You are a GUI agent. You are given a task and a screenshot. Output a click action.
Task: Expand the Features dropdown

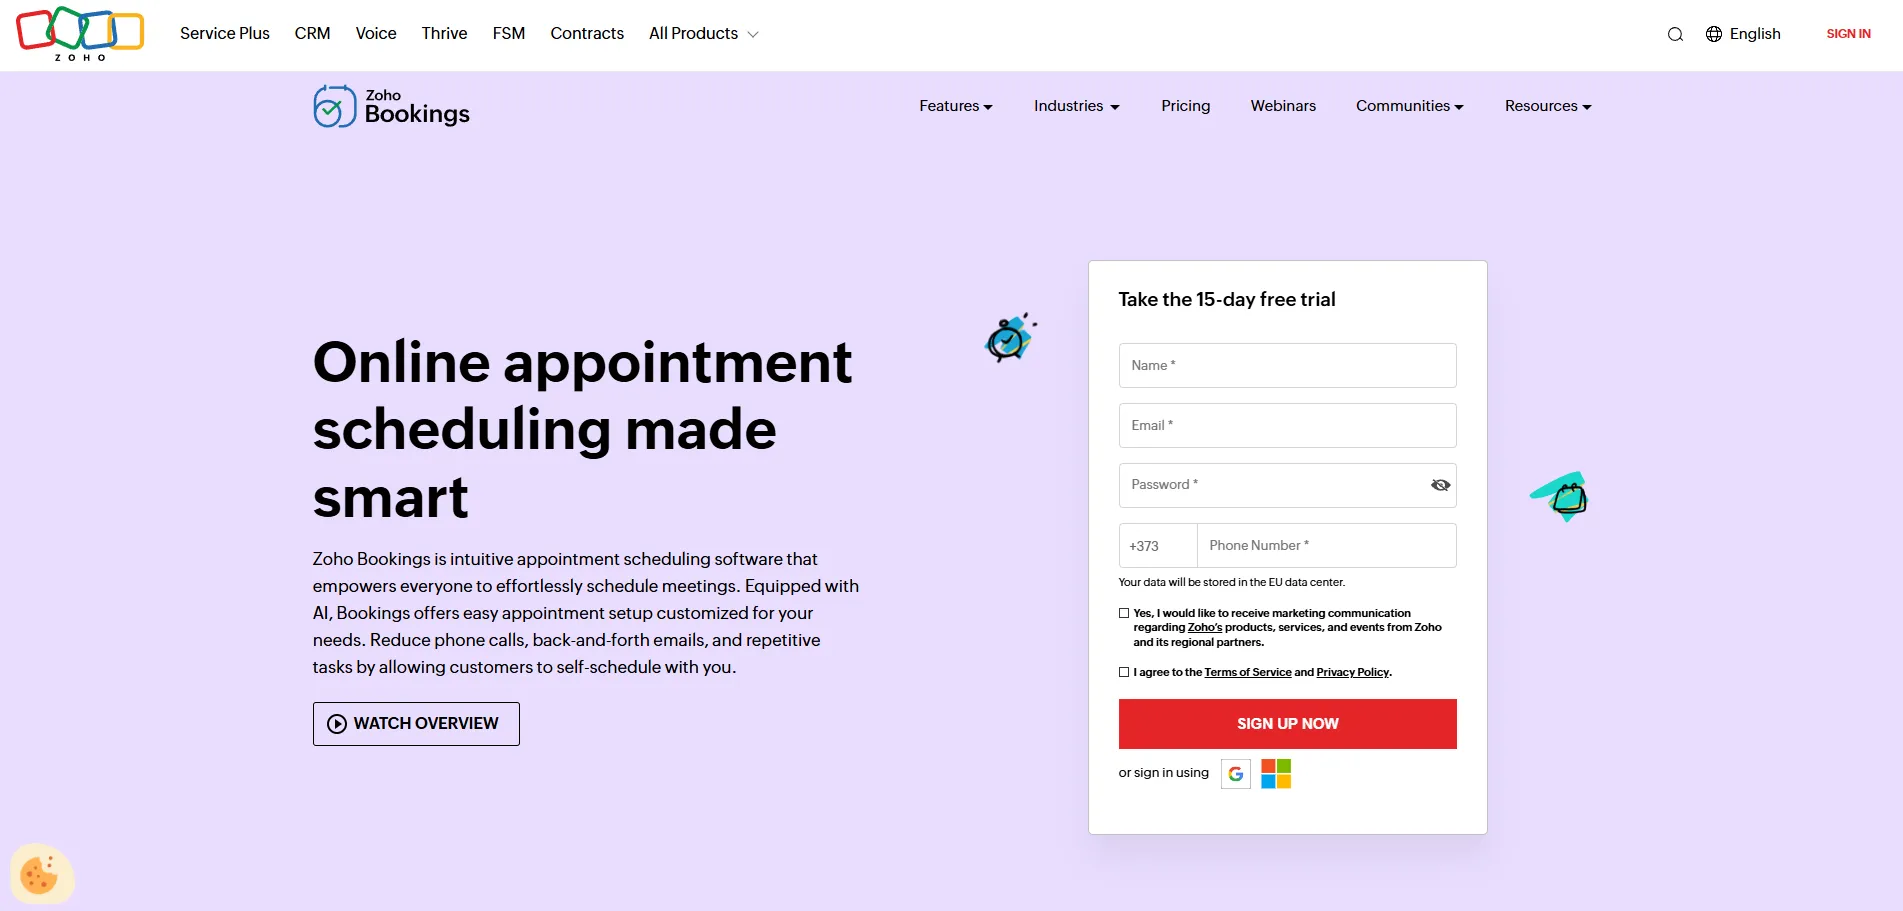[955, 106]
